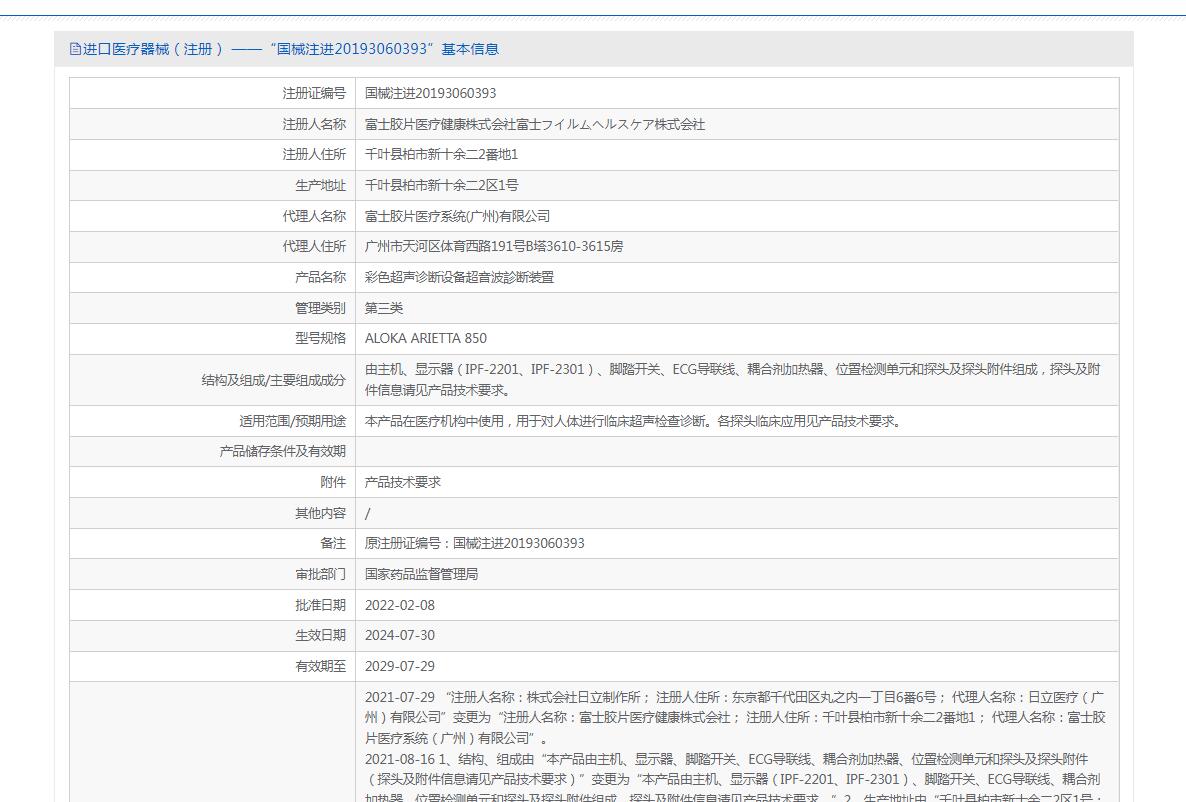
Task: Select the 注册人名称 row label
Action: [313, 124]
